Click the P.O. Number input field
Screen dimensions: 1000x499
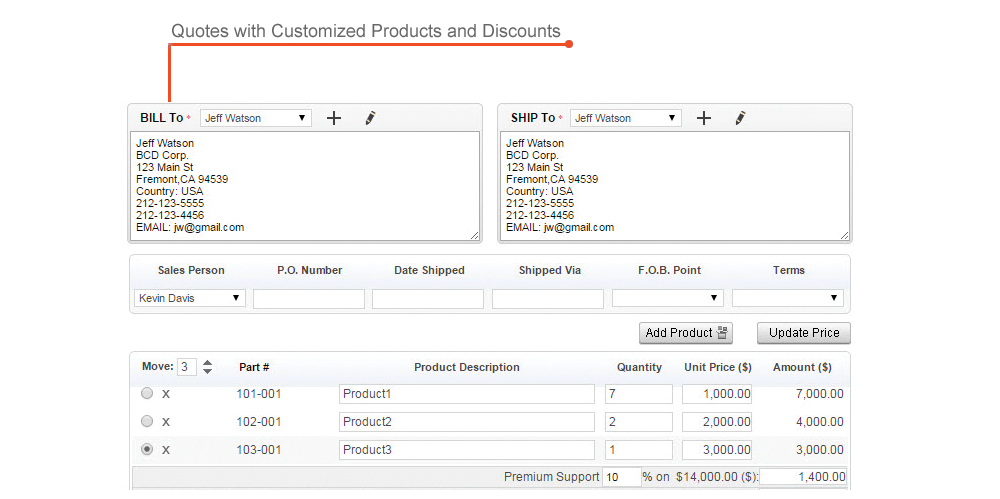coord(309,298)
